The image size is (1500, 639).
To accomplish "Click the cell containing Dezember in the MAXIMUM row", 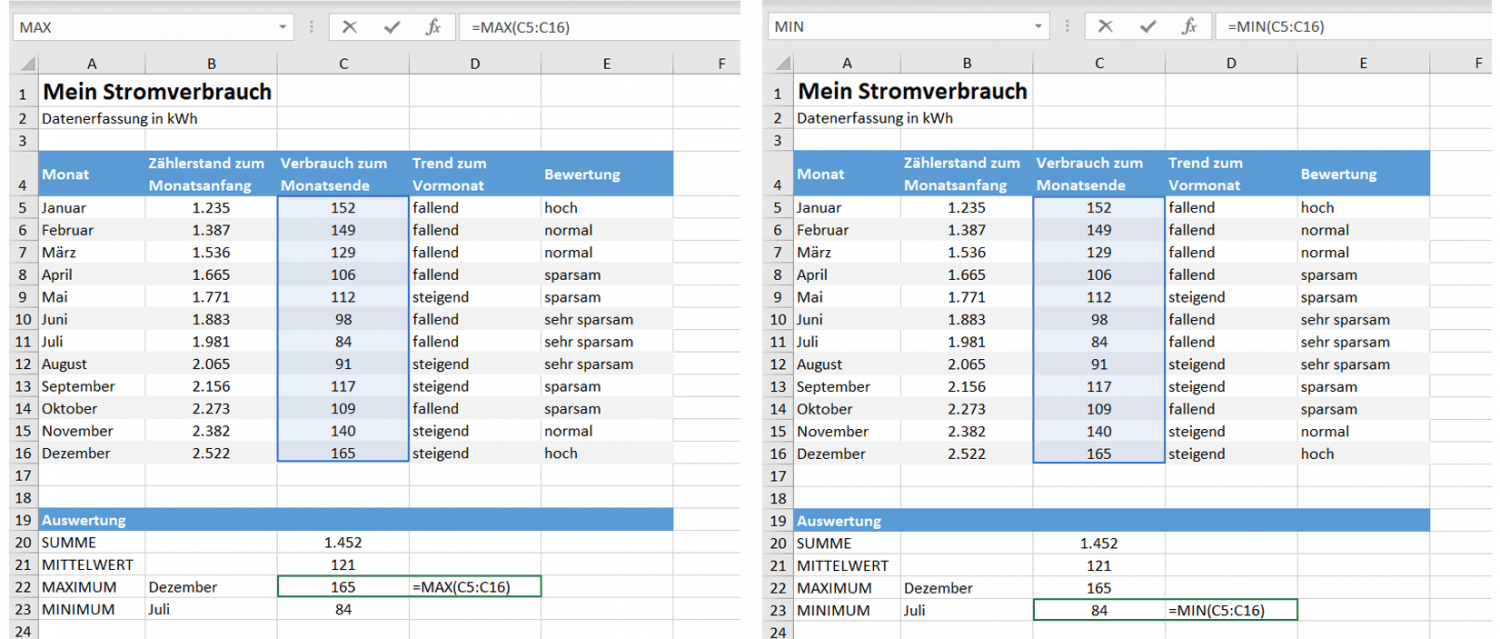I will (211, 587).
